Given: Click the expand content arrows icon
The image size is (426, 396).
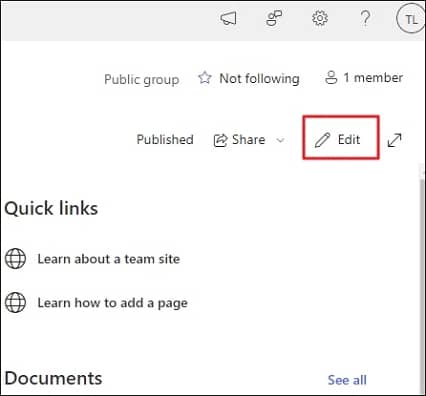Looking at the screenshot, I should 394,140.
